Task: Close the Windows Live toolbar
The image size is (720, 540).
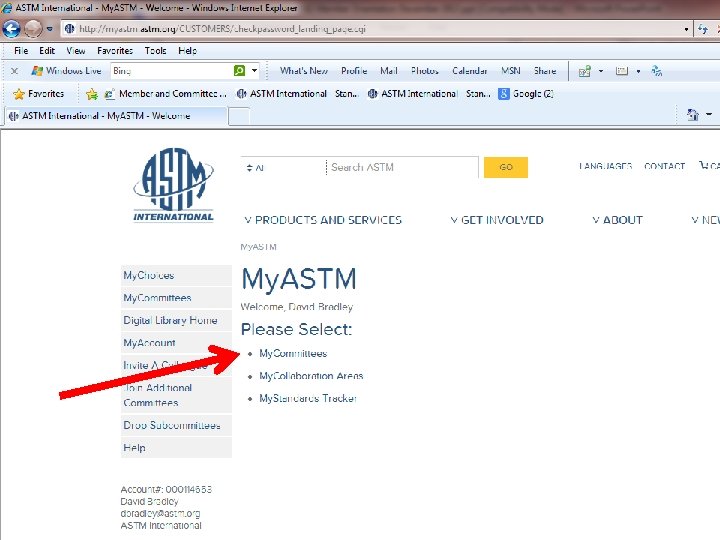Action: [x=14, y=71]
